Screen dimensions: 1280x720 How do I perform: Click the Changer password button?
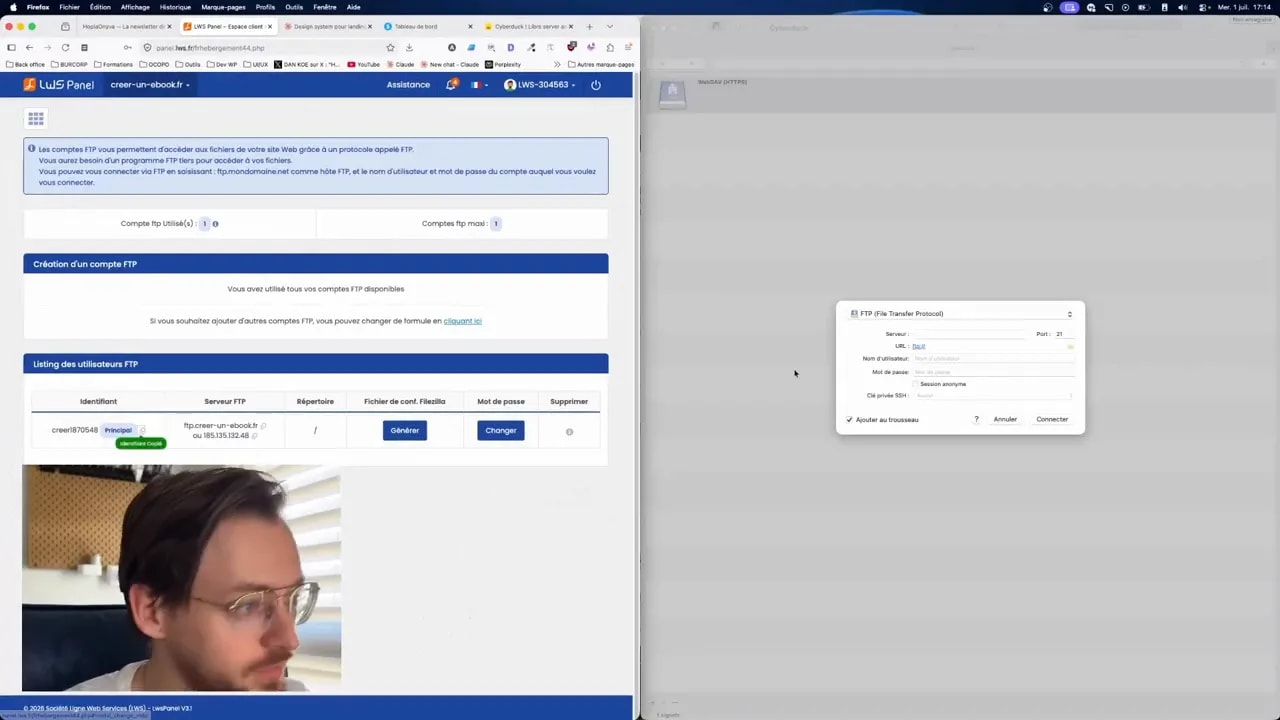click(x=501, y=431)
